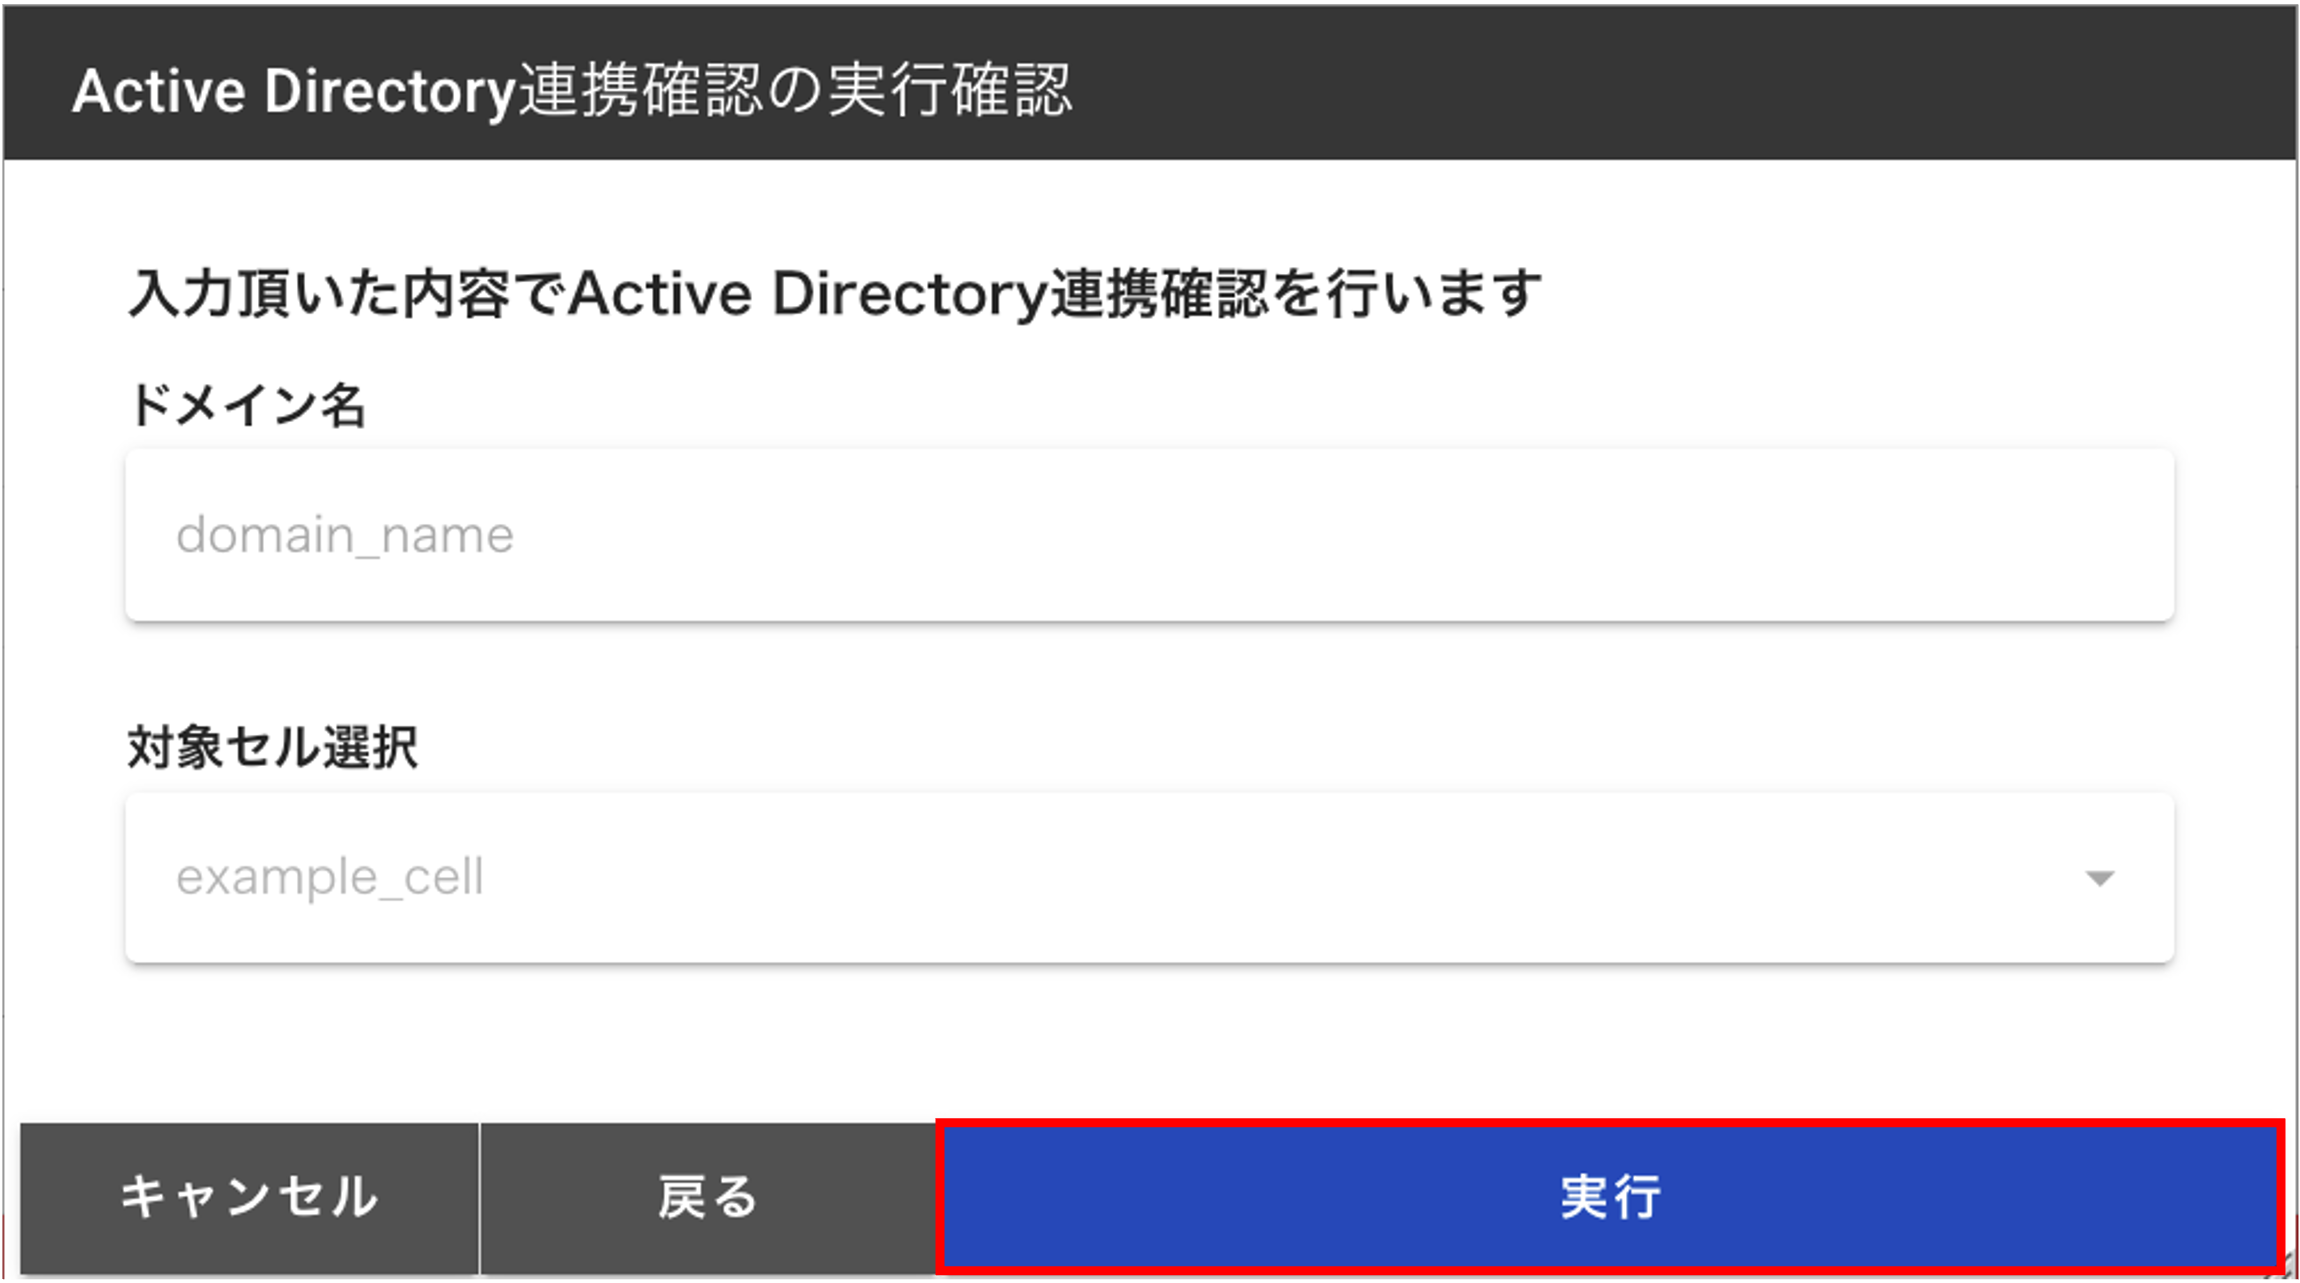Click the dialog title bar text
Image resolution: width=2300 pixels, height=1283 pixels.
575,92
